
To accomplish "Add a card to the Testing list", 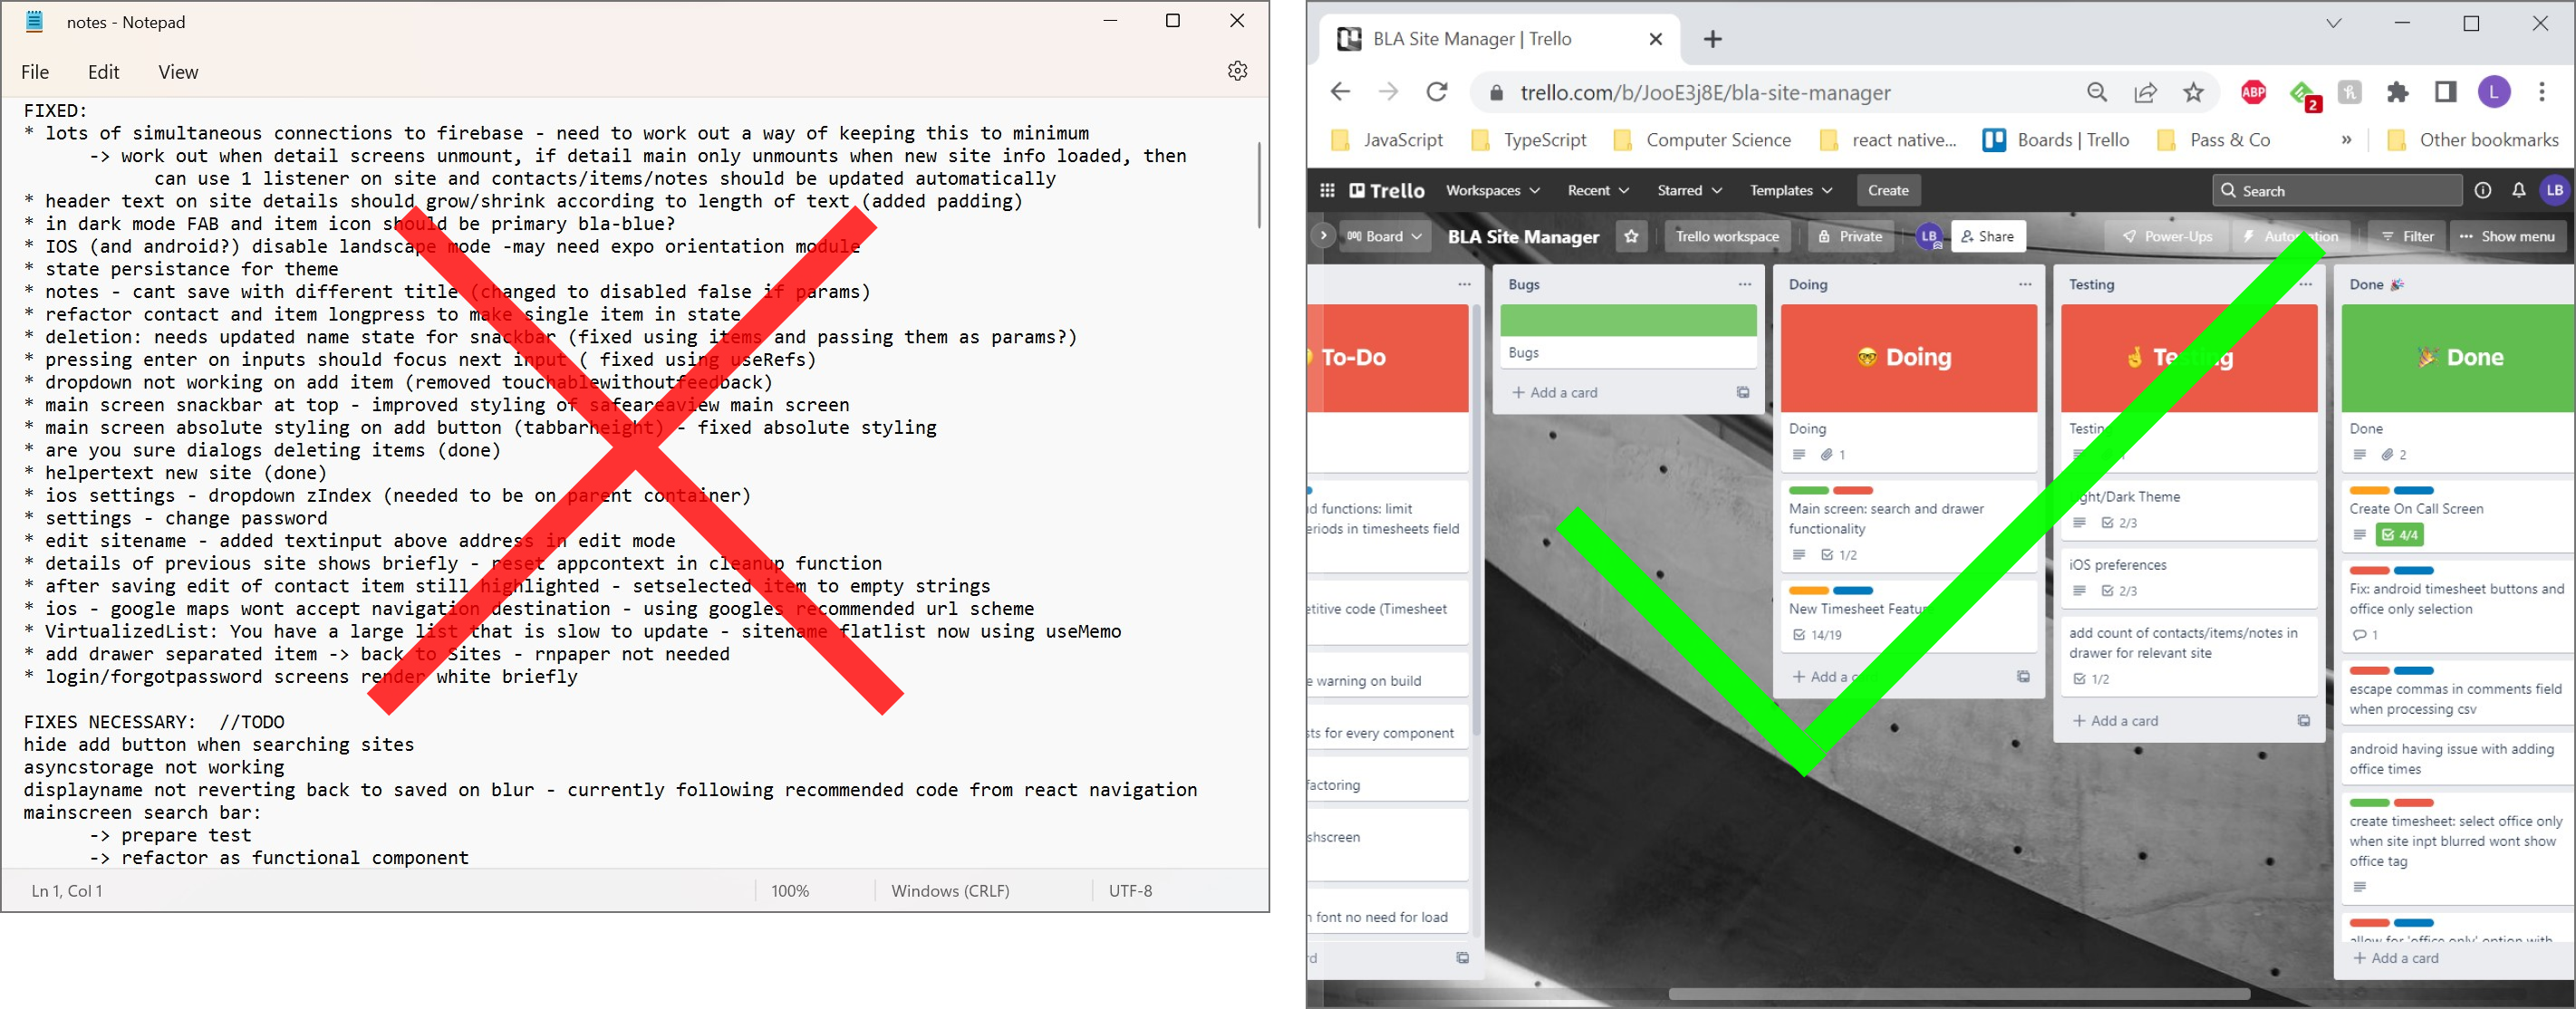I will pos(2115,720).
